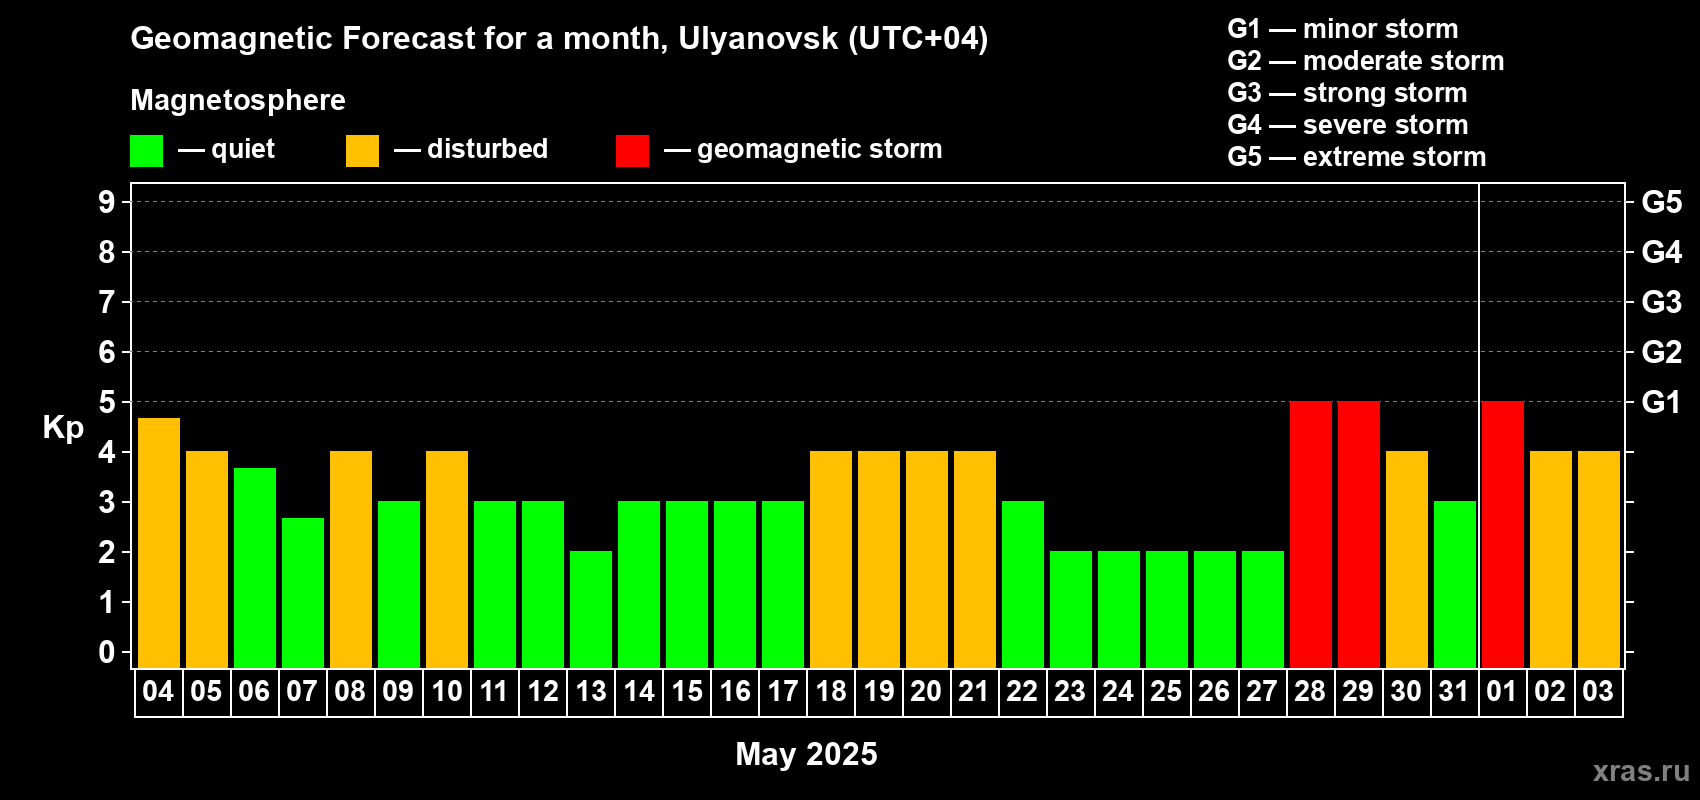Select the orange bar for May 05
Screen dimensions: 1700x800
coord(207,560)
